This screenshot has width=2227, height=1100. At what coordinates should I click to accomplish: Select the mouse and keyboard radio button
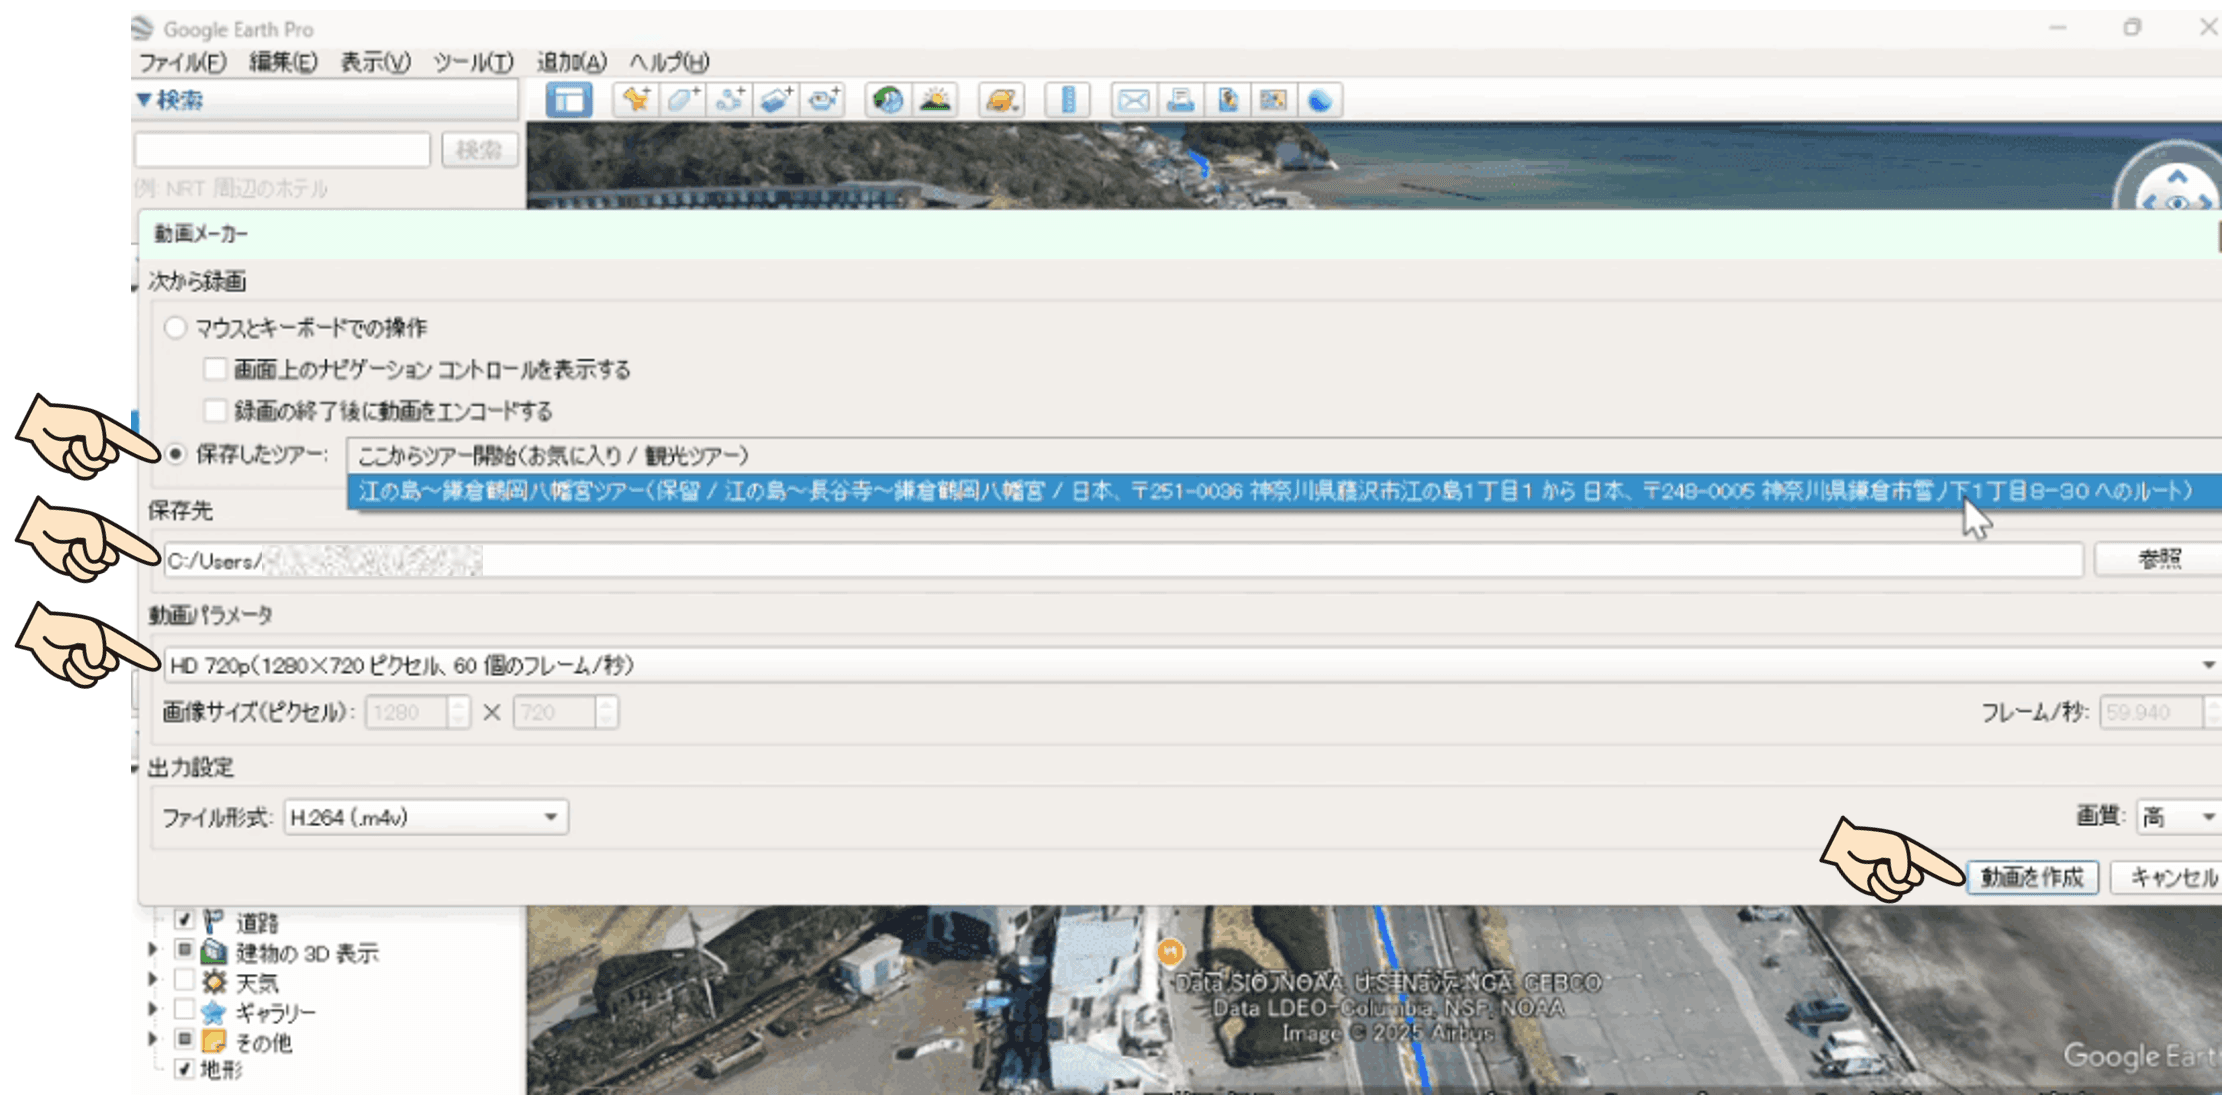pos(176,328)
